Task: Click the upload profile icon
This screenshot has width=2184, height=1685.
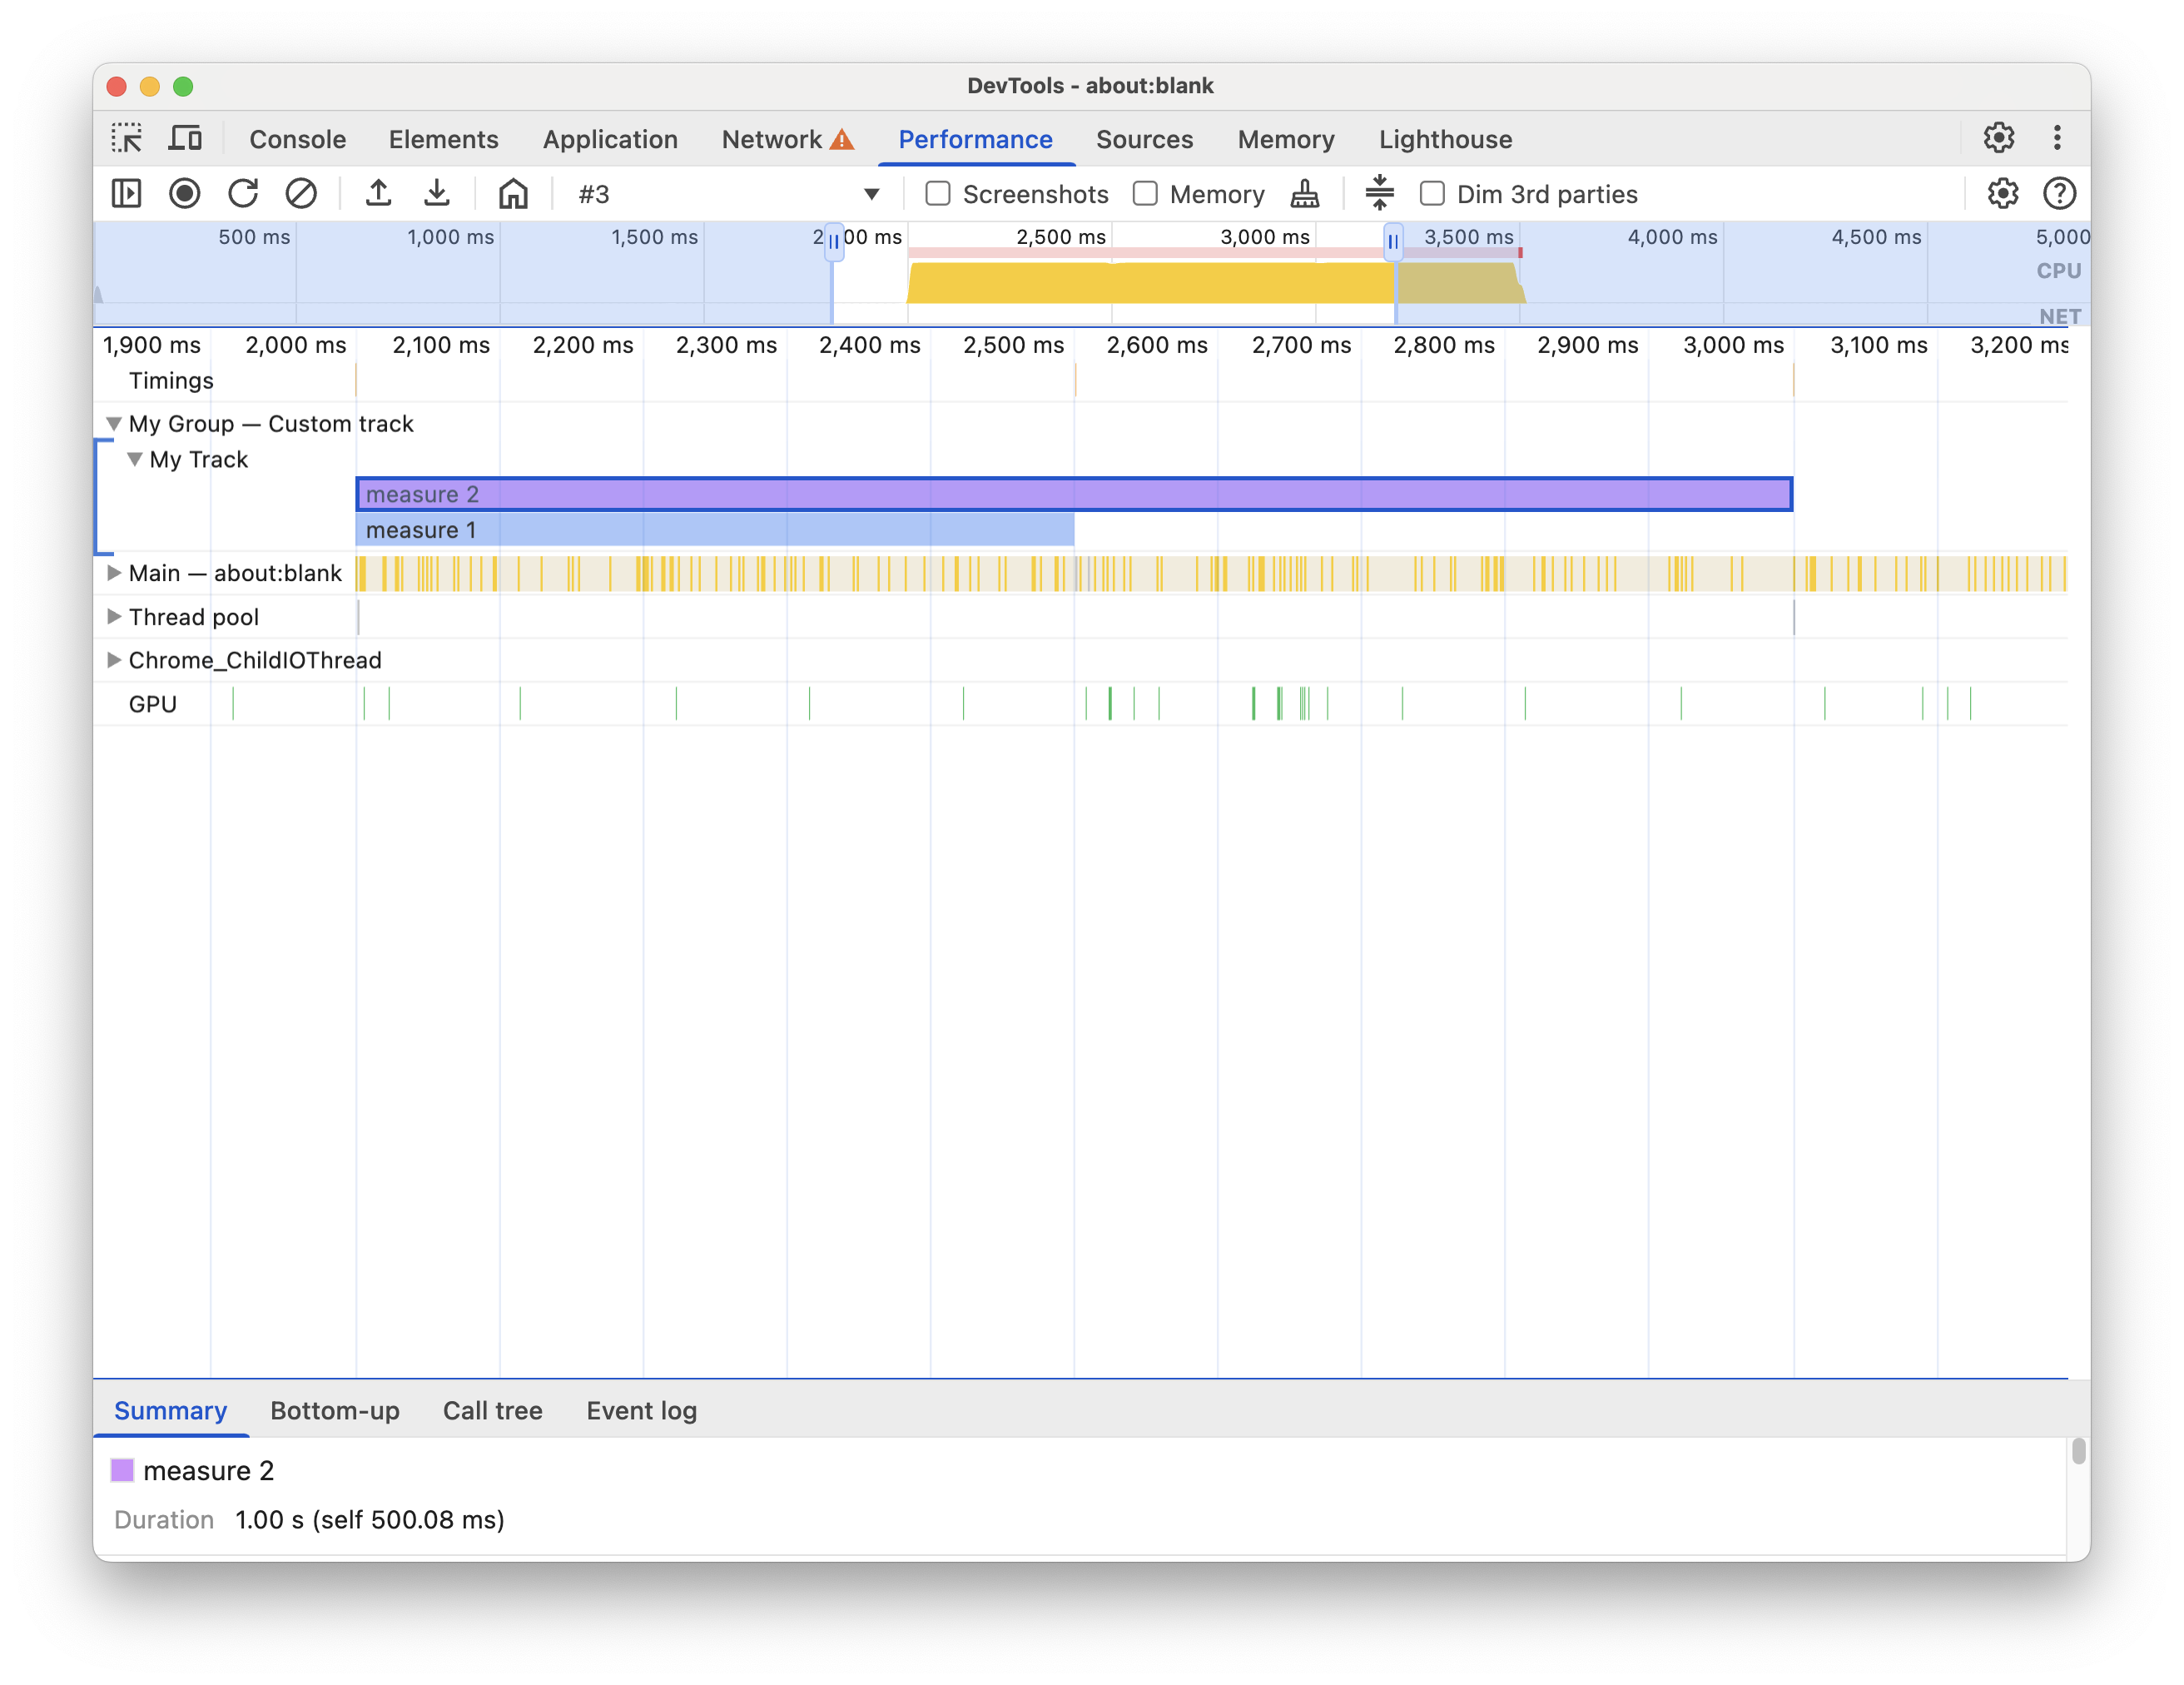Action: (379, 191)
